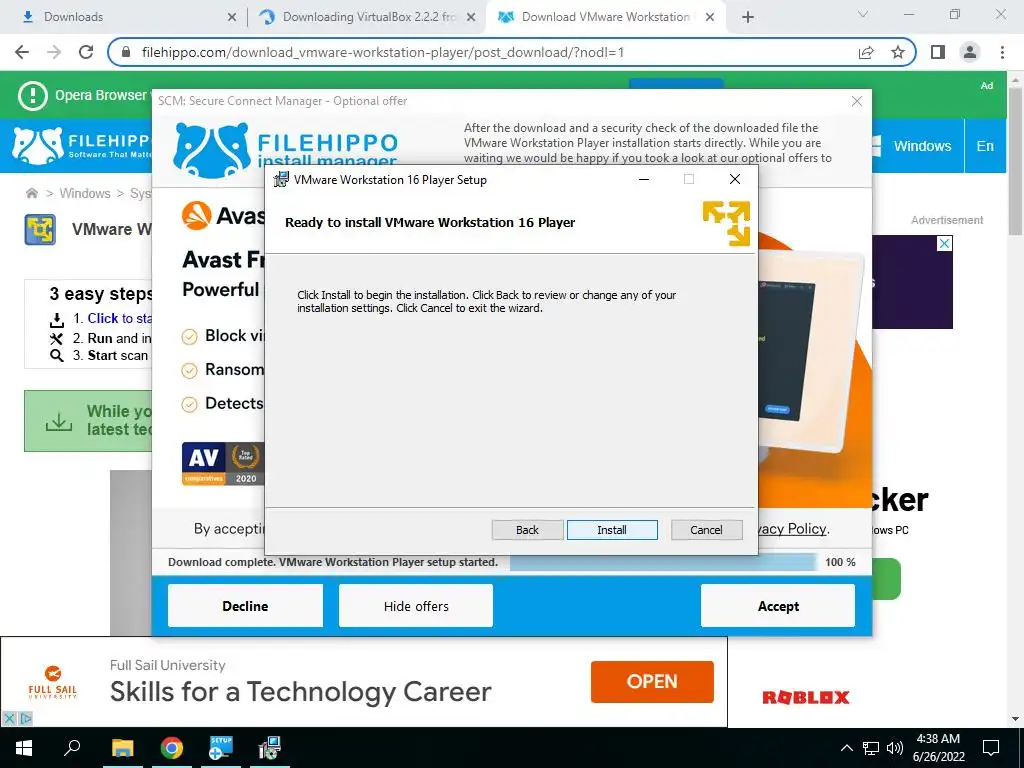Viewport: 1024px width, 768px height.
Task: Cancel the VMware Workstation Player setup
Action: [706, 530]
